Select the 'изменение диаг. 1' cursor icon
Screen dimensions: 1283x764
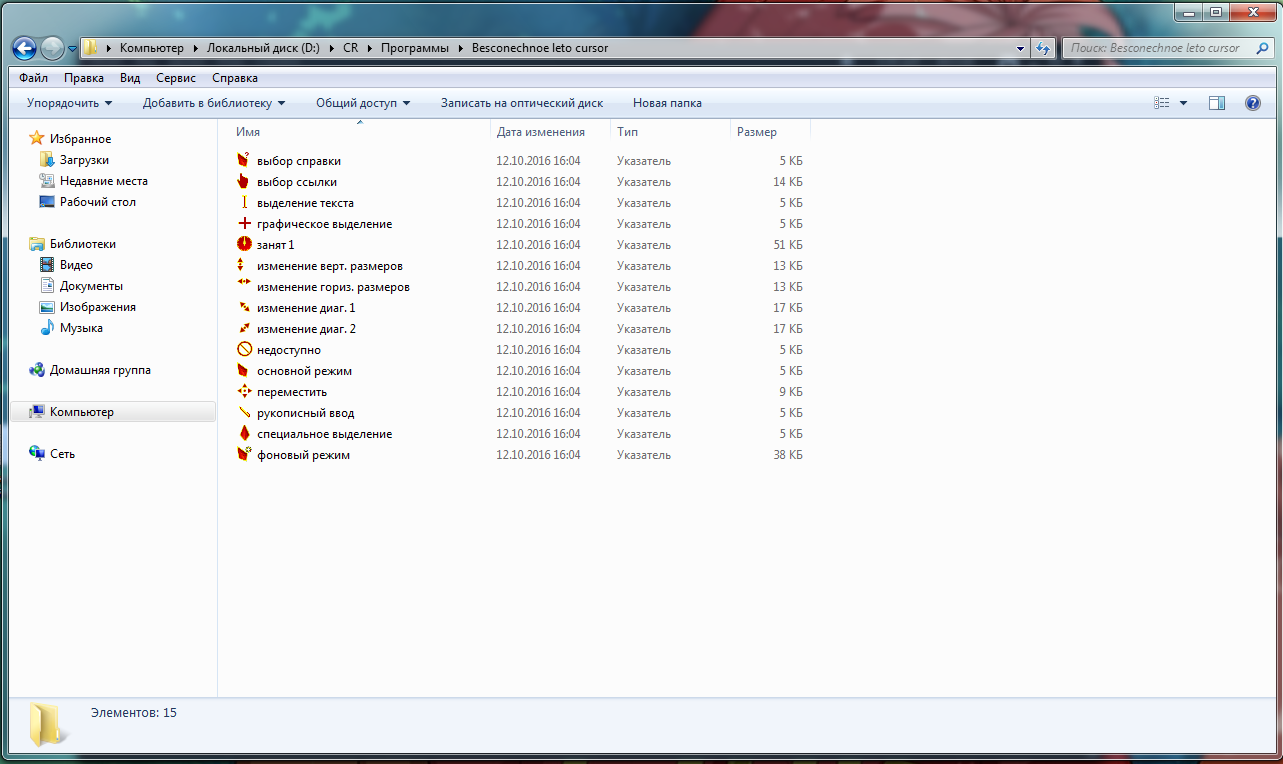(243, 307)
